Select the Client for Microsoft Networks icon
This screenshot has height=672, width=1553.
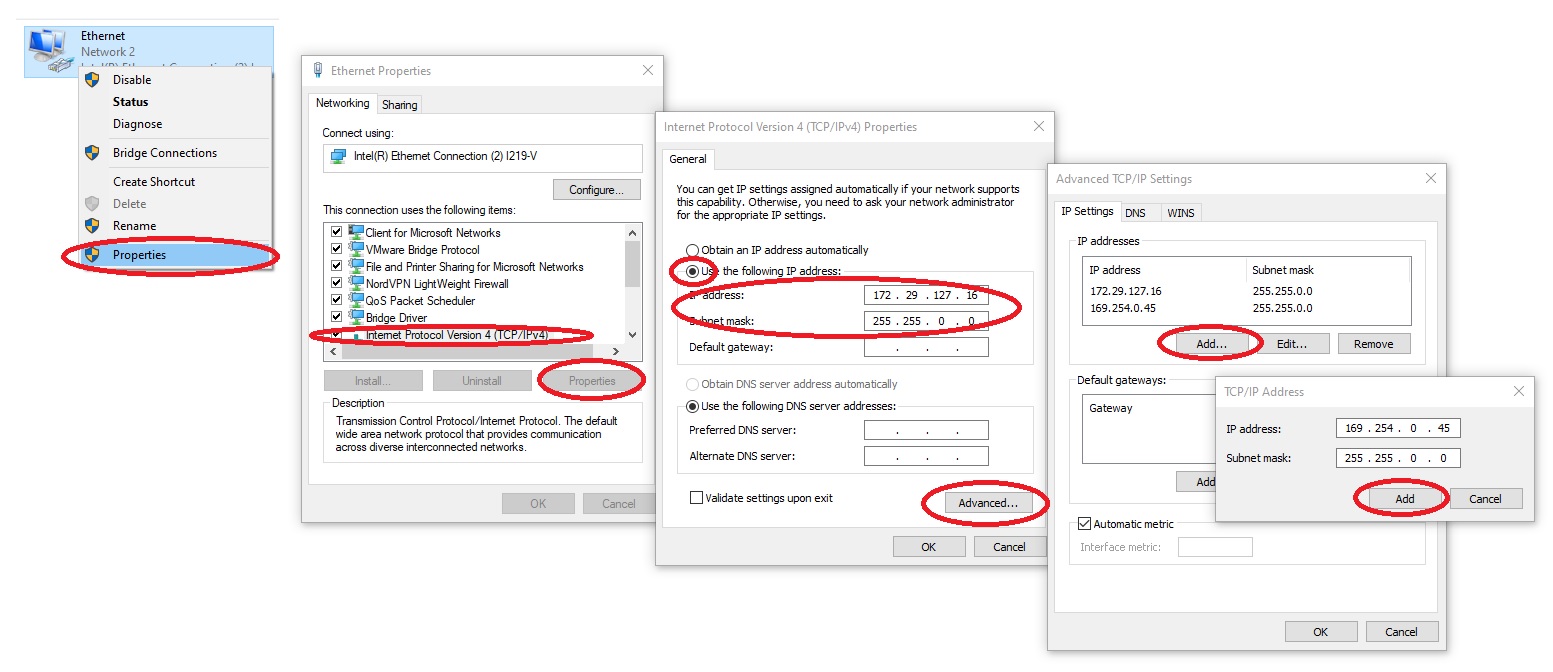(x=358, y=232)
